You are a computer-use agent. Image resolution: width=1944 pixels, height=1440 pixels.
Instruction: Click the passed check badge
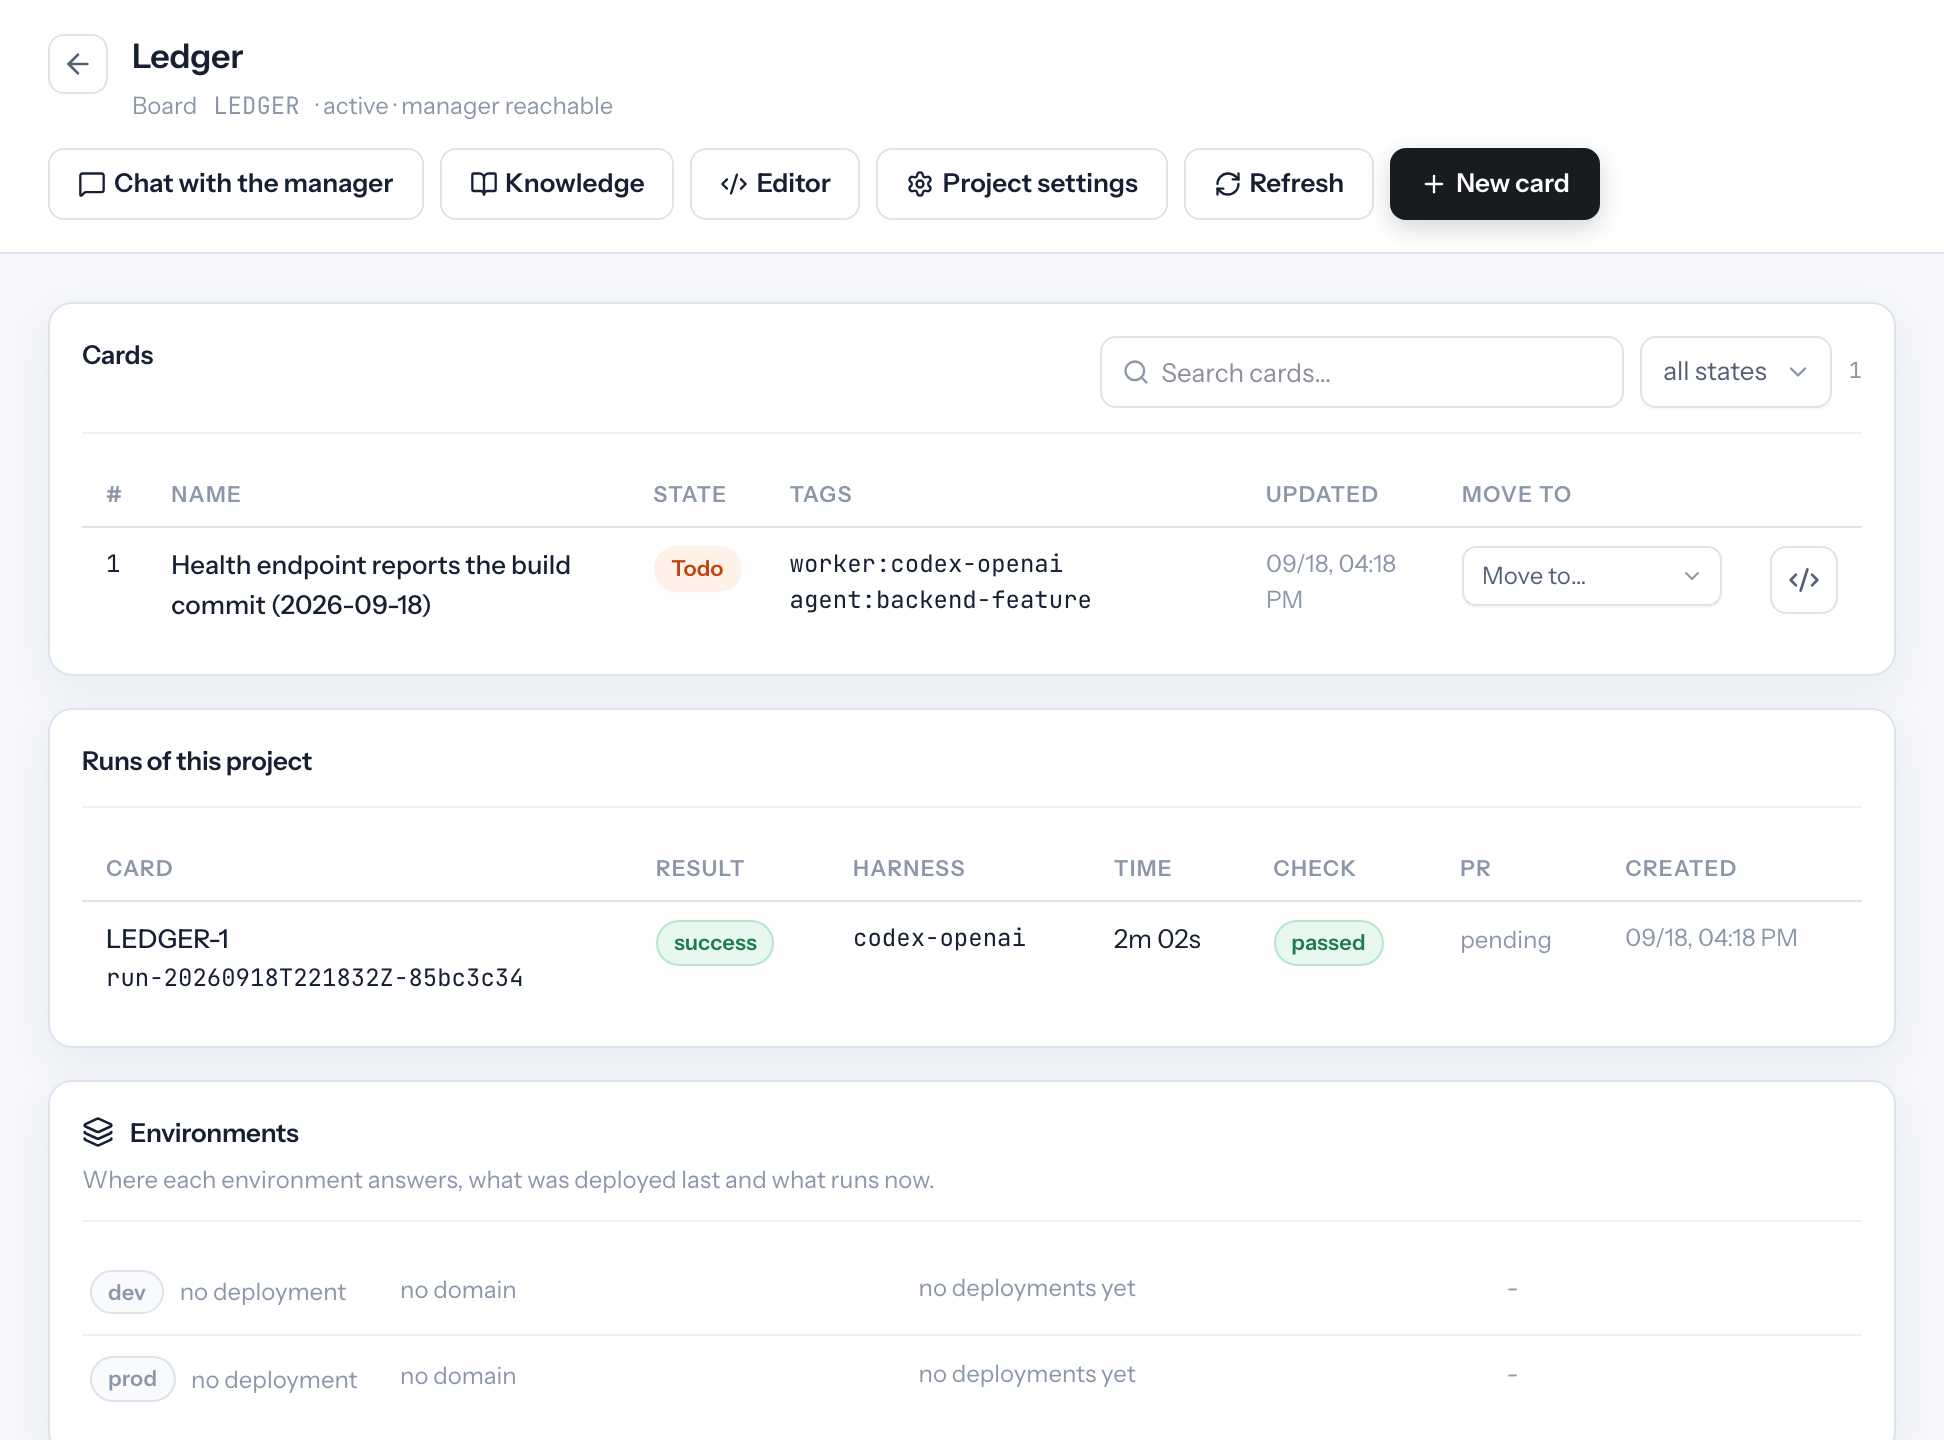tap(1328, 943)
